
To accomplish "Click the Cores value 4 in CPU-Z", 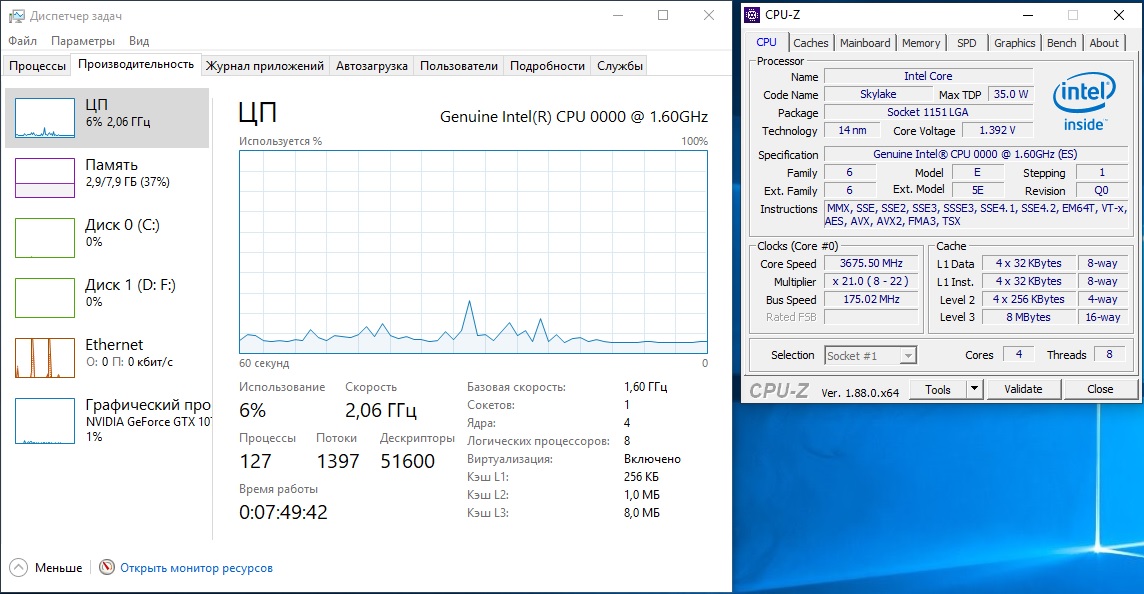I will [1019, 355].
